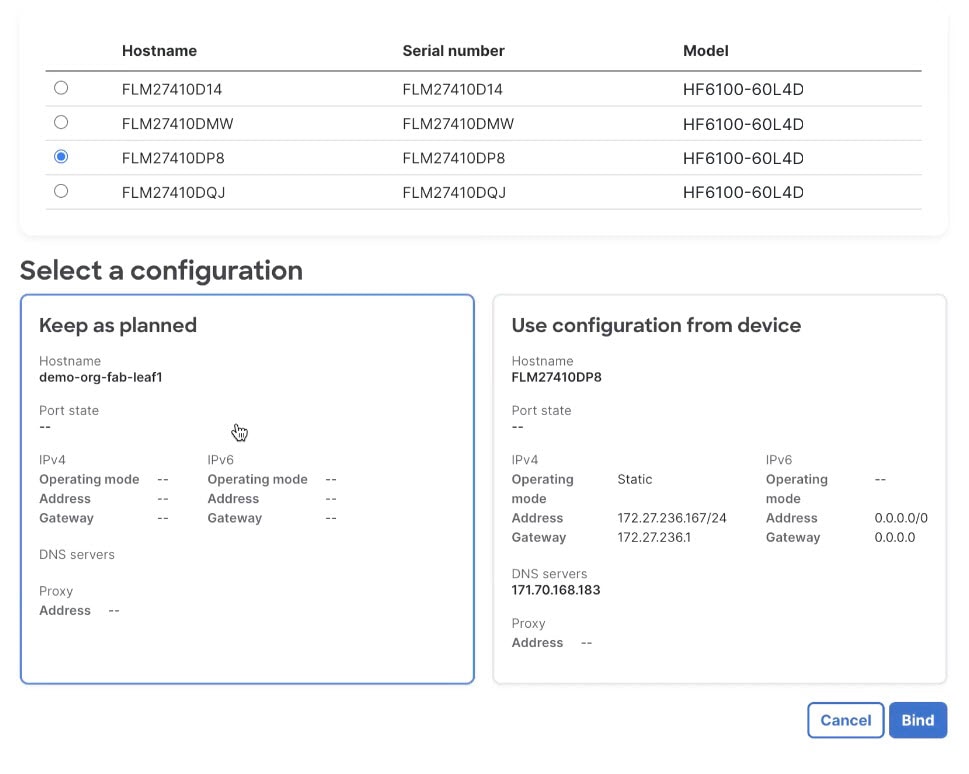Click serial number cell FLM27410DQJ
Screen dimensions: 969x774
(454, 193)
